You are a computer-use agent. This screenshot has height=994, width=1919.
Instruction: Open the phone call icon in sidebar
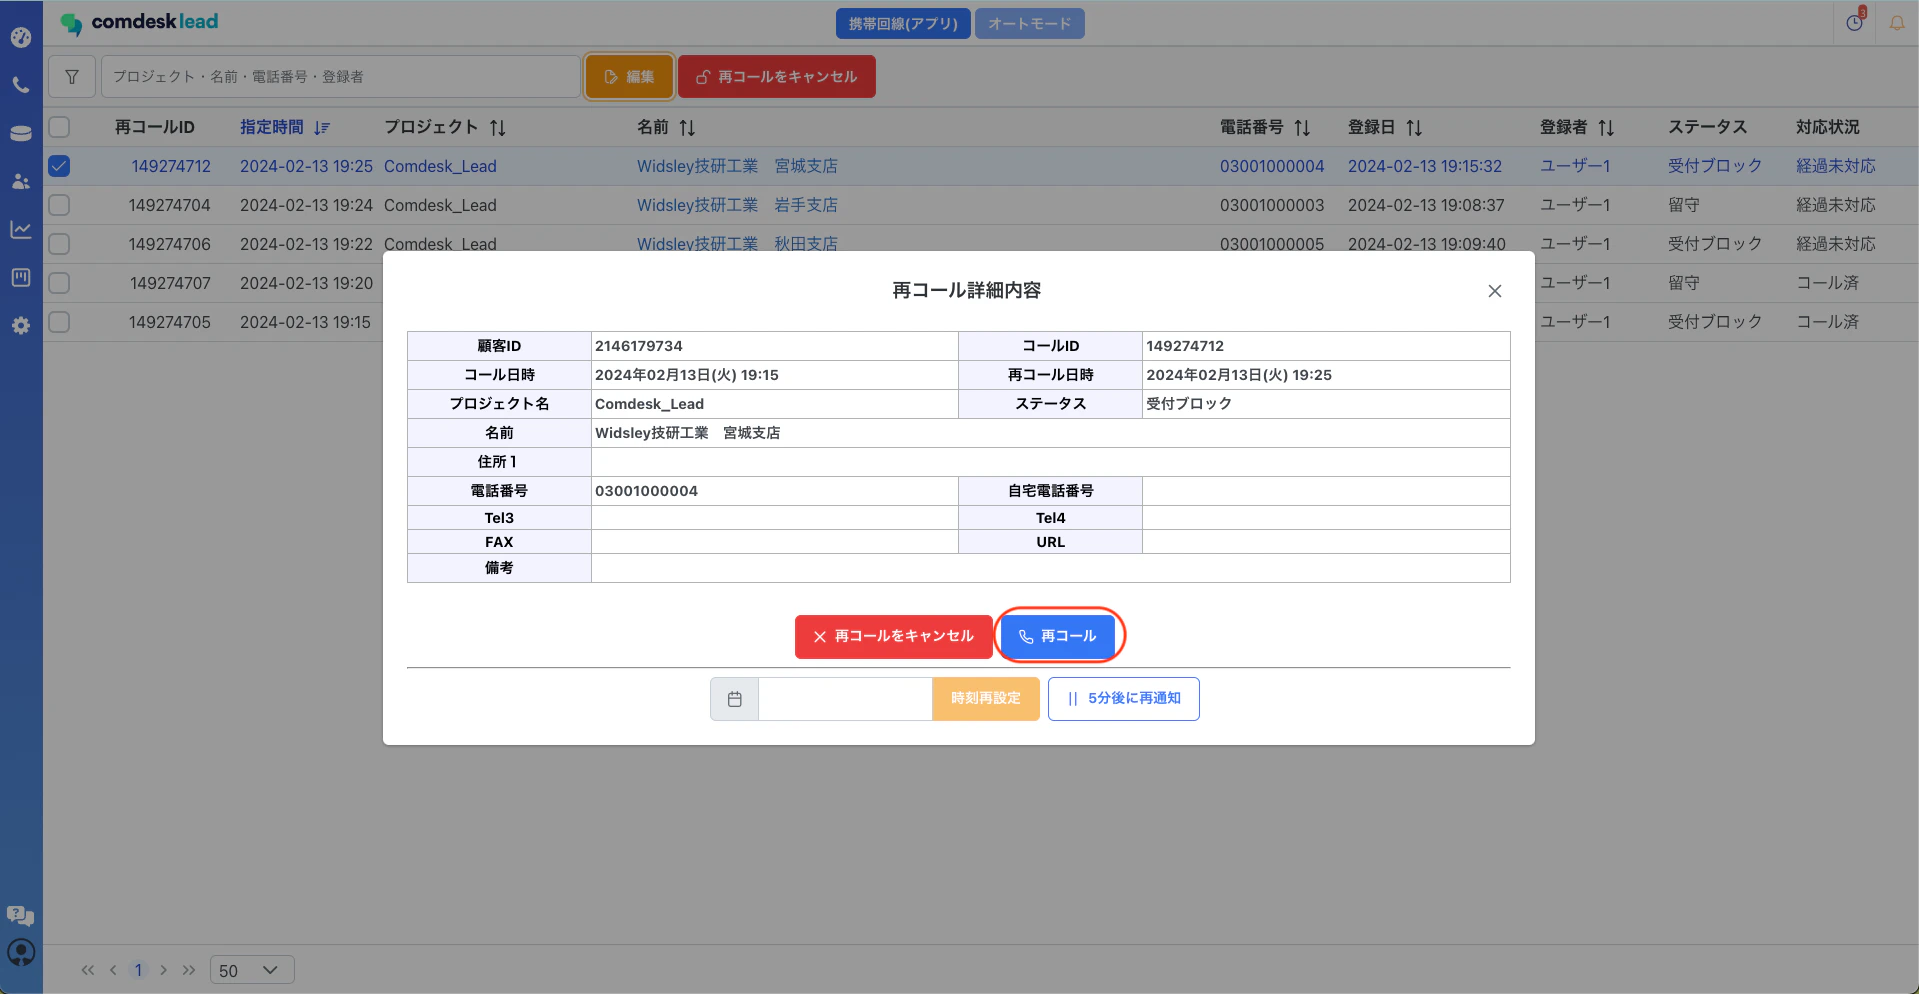[x=21, y=86]
